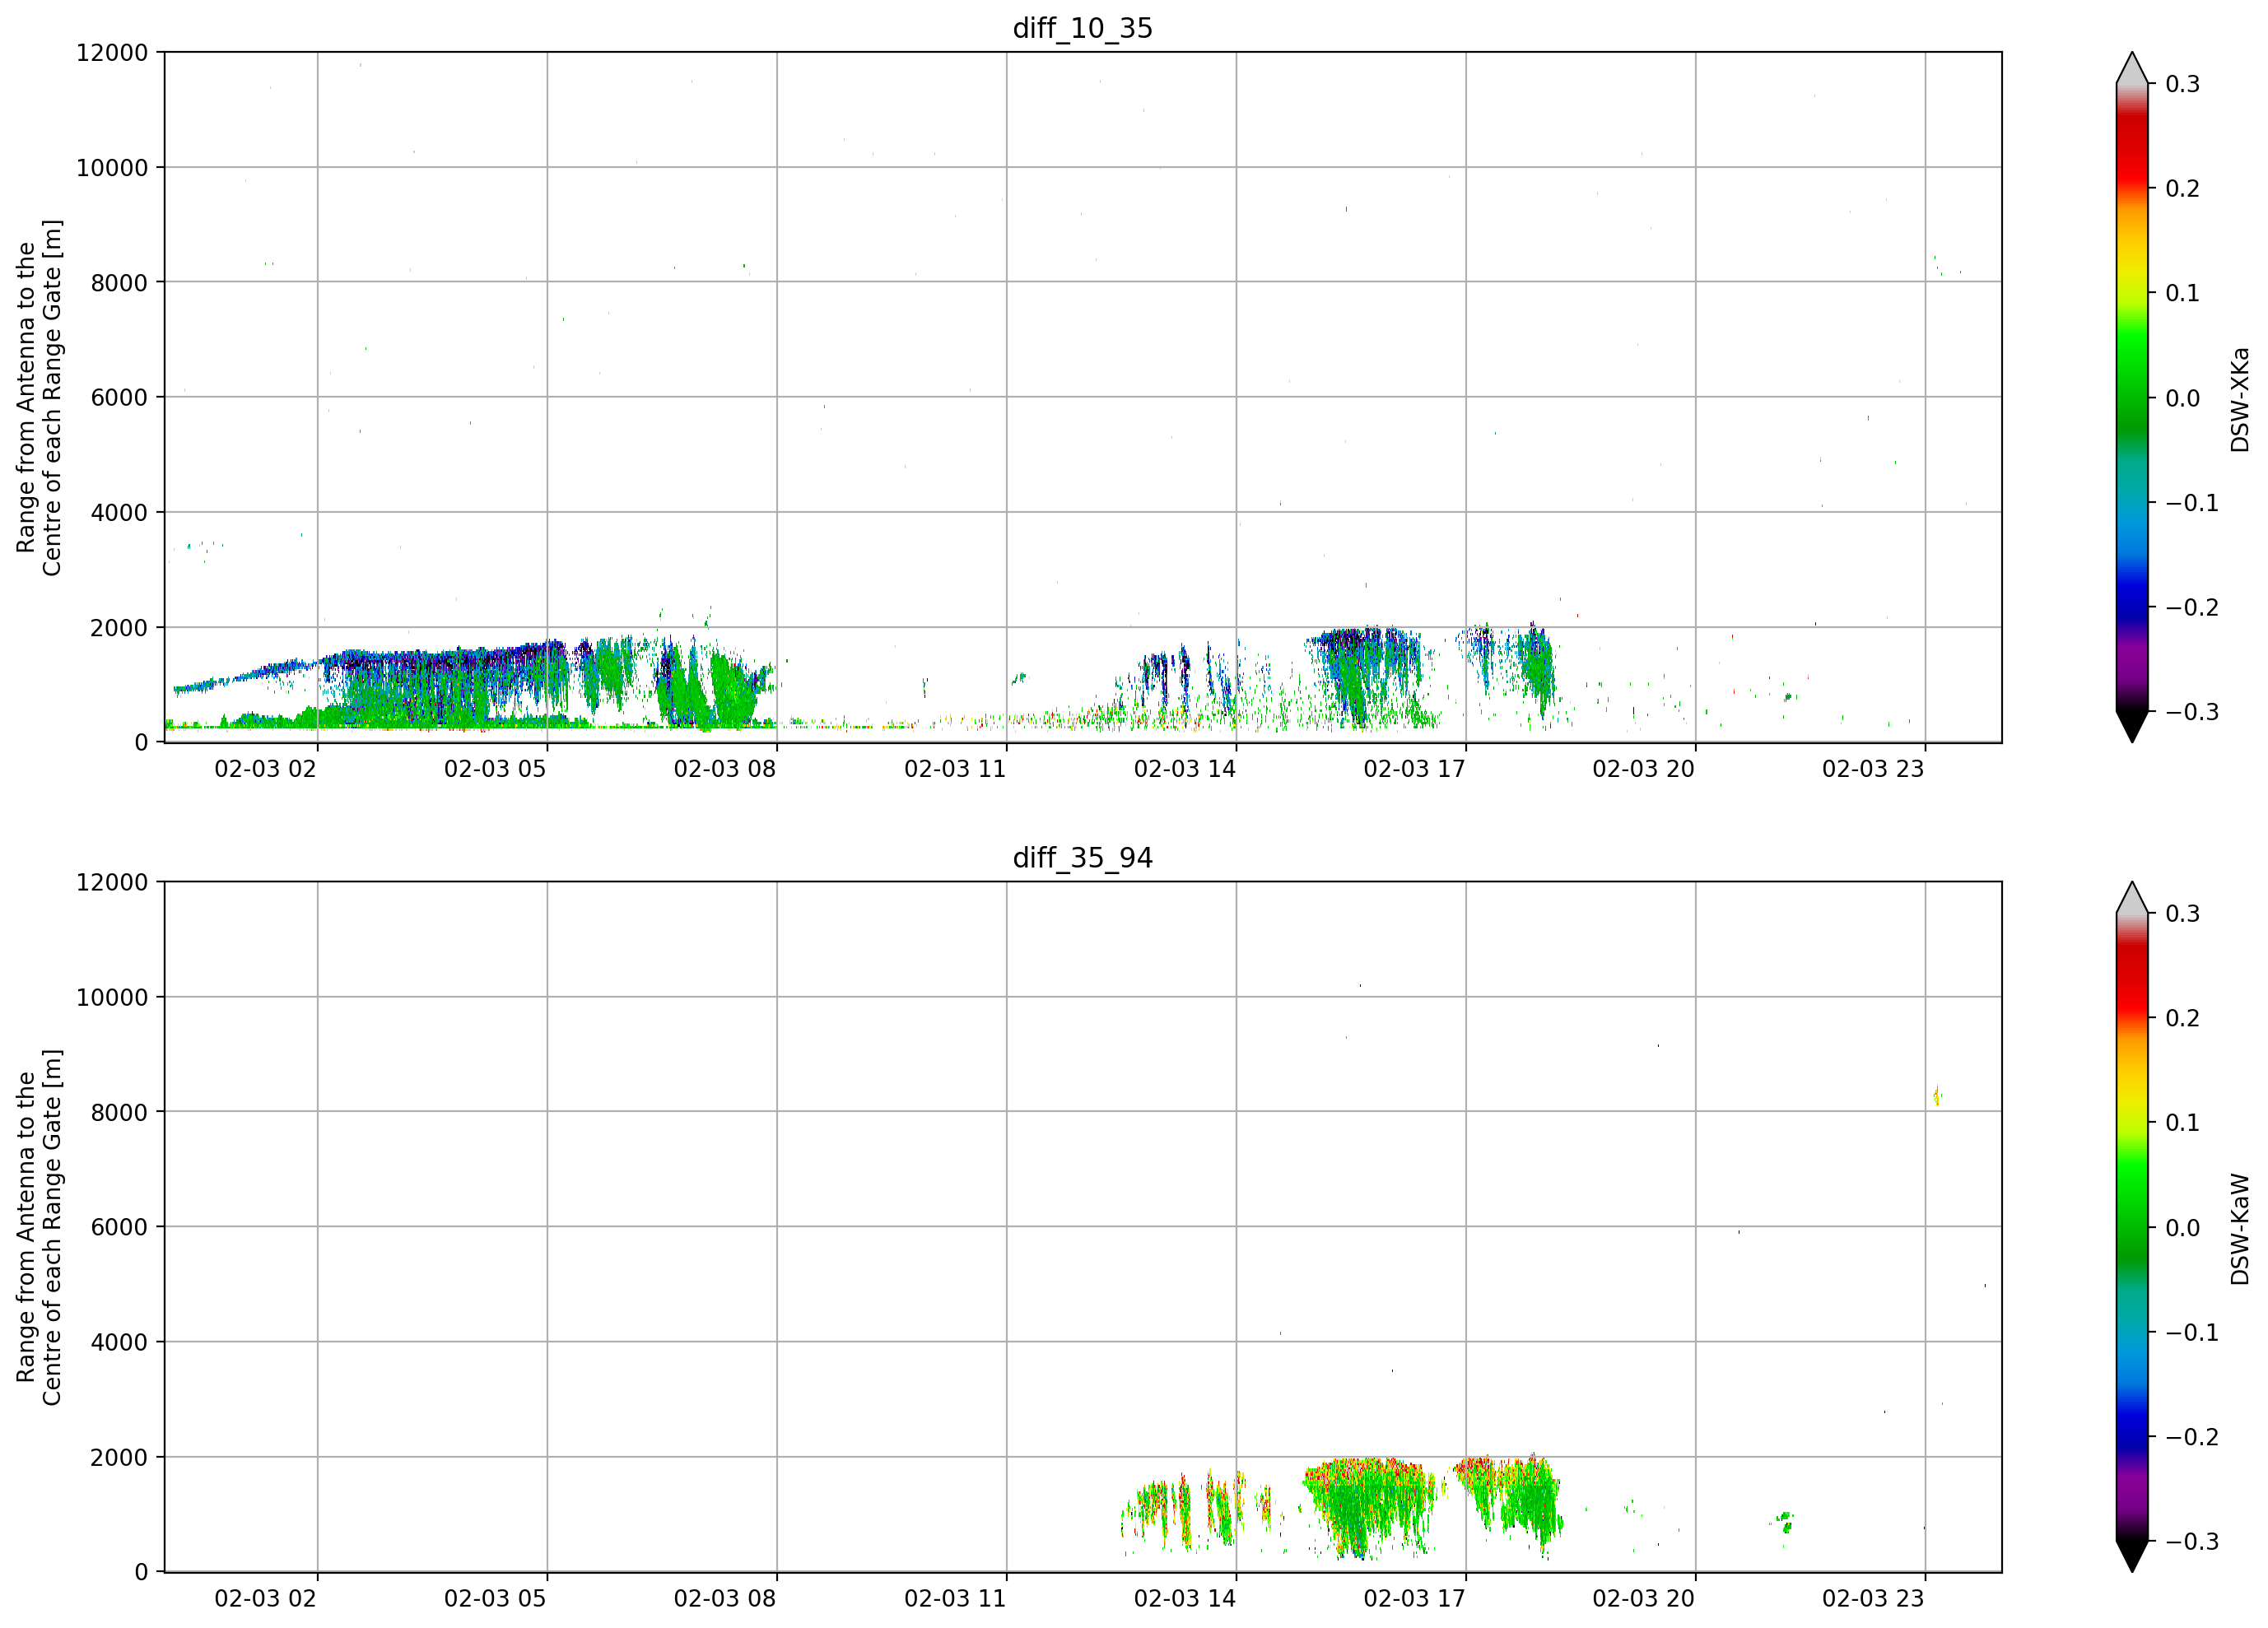Screen dimensions: 2268x1628
Task: Click the diff_10_35 plot title
Action: point(1083,28)
